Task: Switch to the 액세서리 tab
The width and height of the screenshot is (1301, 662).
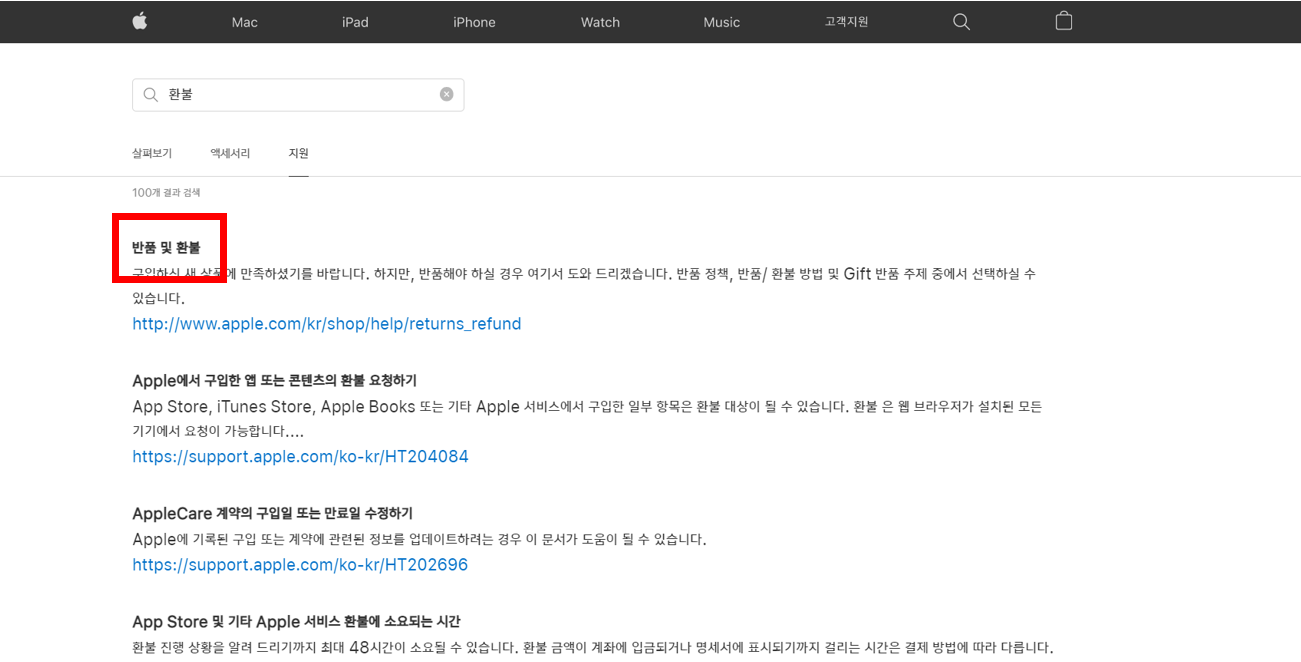Action: pyautogui.click(x=230, y=153)
